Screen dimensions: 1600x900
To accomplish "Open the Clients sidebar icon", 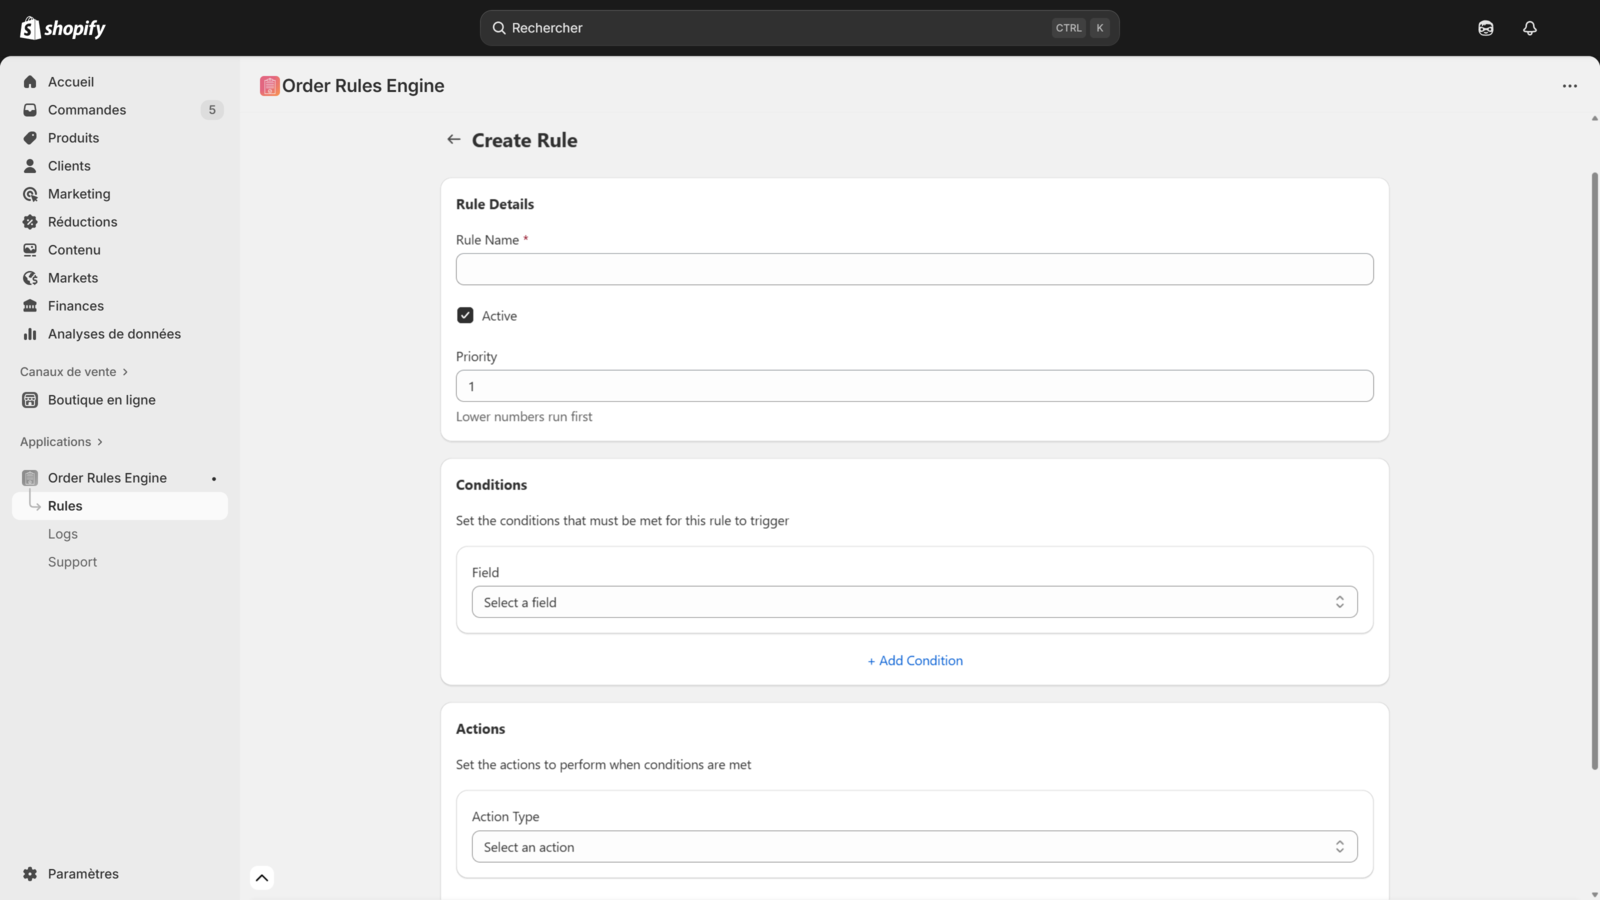I will point(31,165).
